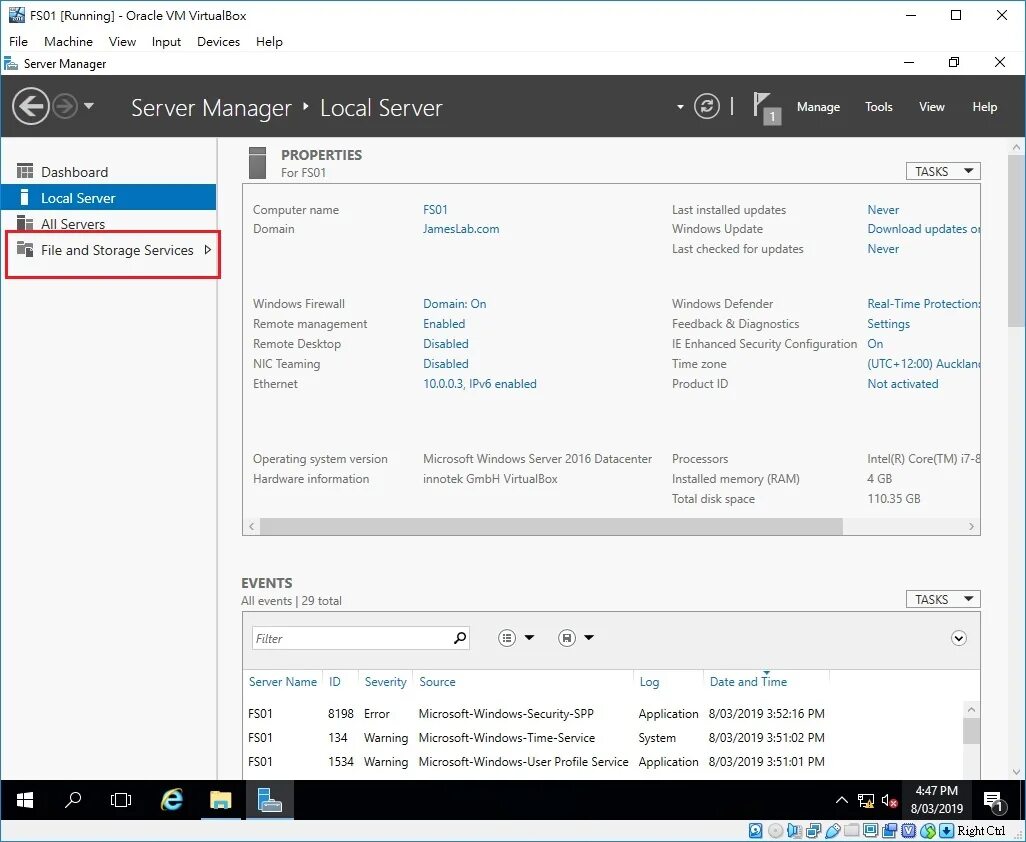Open the VirtualBox Devices menu
The width and height of the screenshot is (1026, 842).
218,42
